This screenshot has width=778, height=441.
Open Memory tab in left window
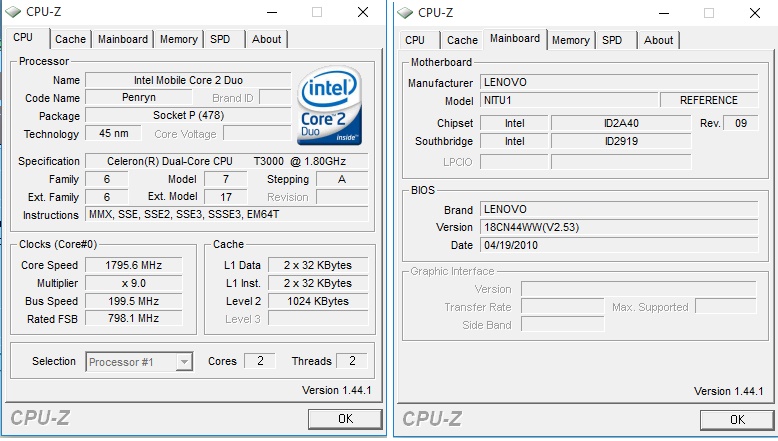(179, 39)
